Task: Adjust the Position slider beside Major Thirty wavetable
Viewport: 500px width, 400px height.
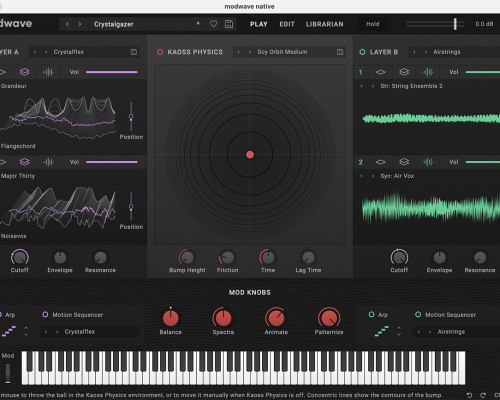Action: pos(131,206)
